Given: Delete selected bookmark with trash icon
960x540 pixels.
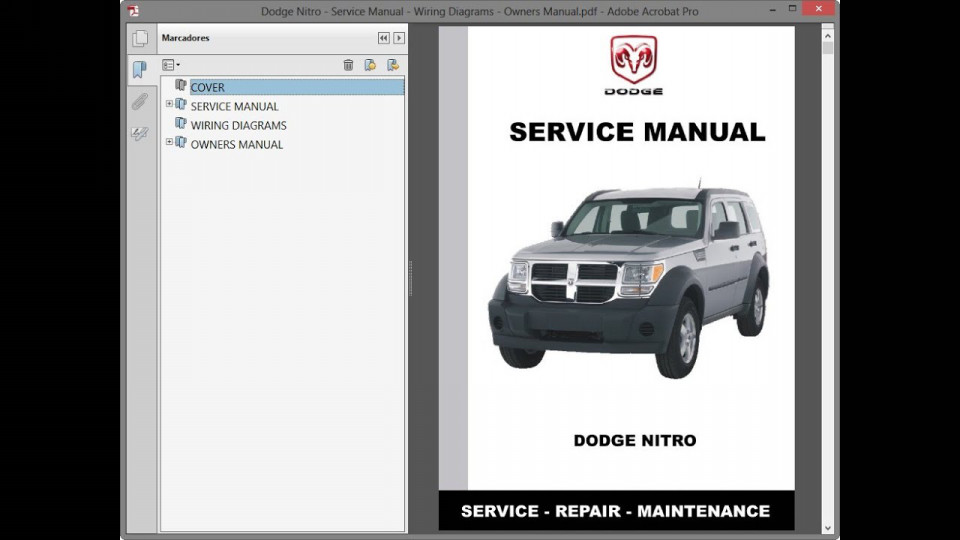Looking at the screenshot, I should [348, 65].
